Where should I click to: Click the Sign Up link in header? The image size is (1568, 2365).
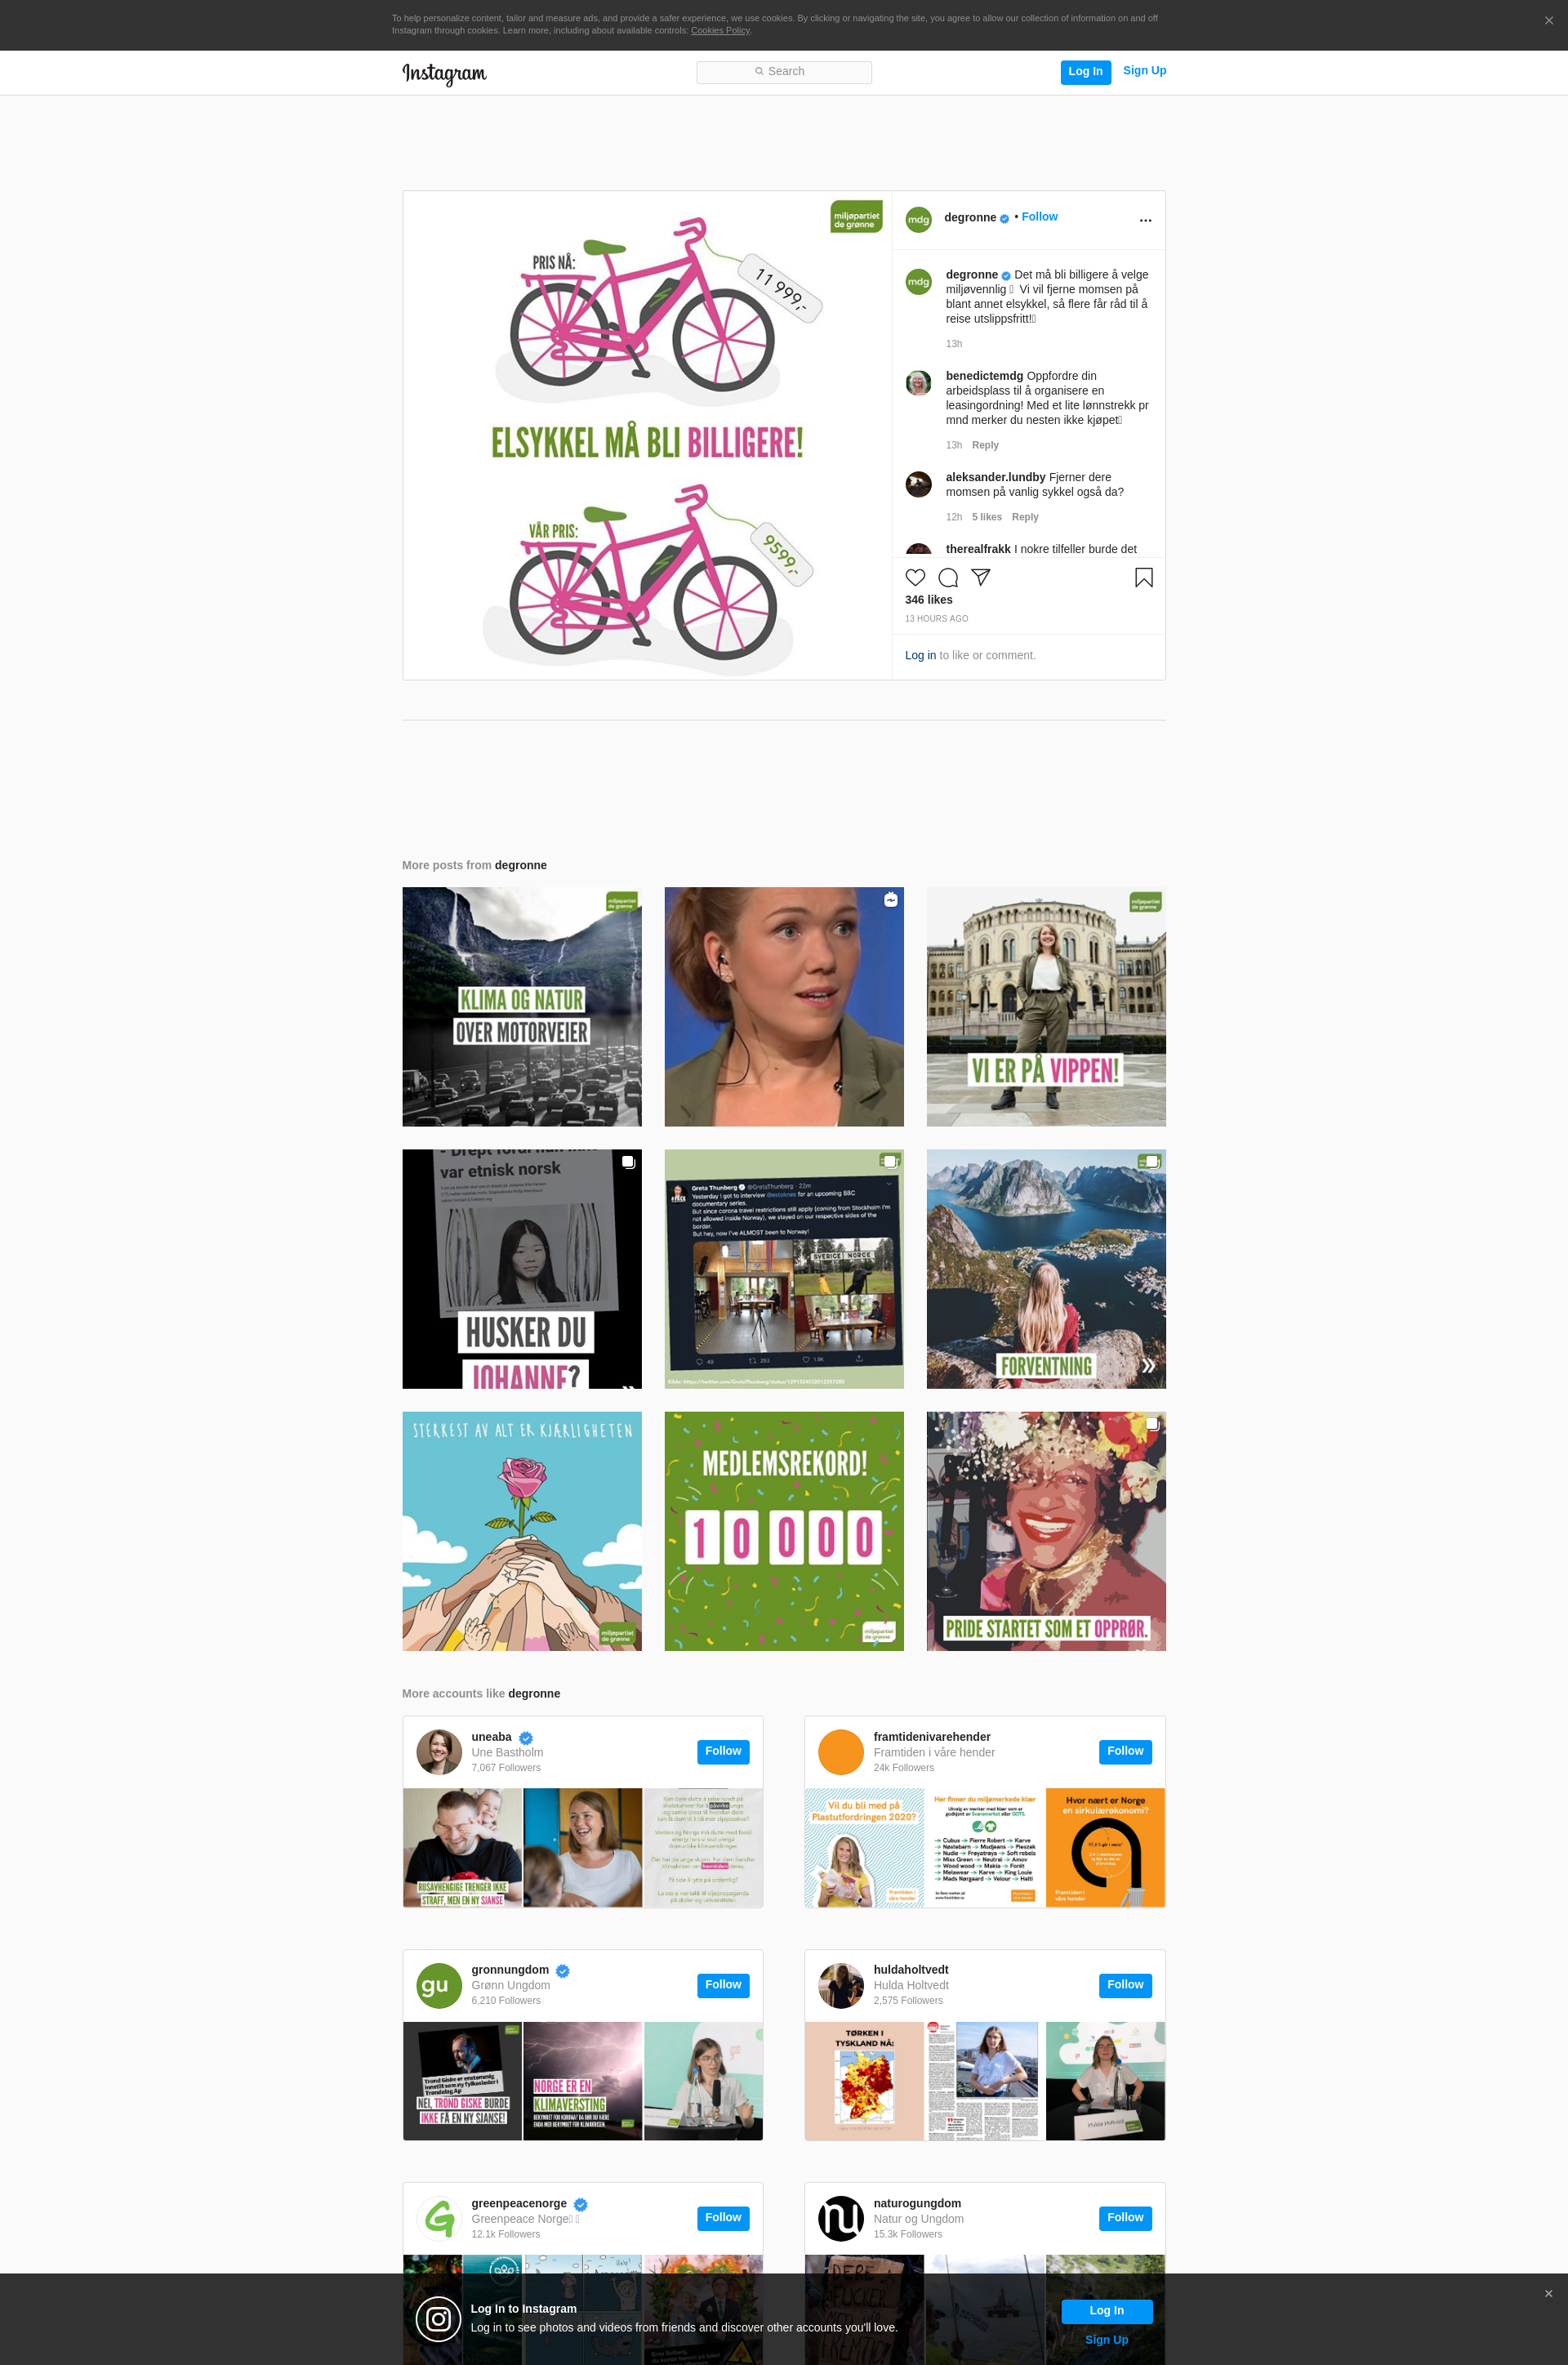click(1144, 70)
